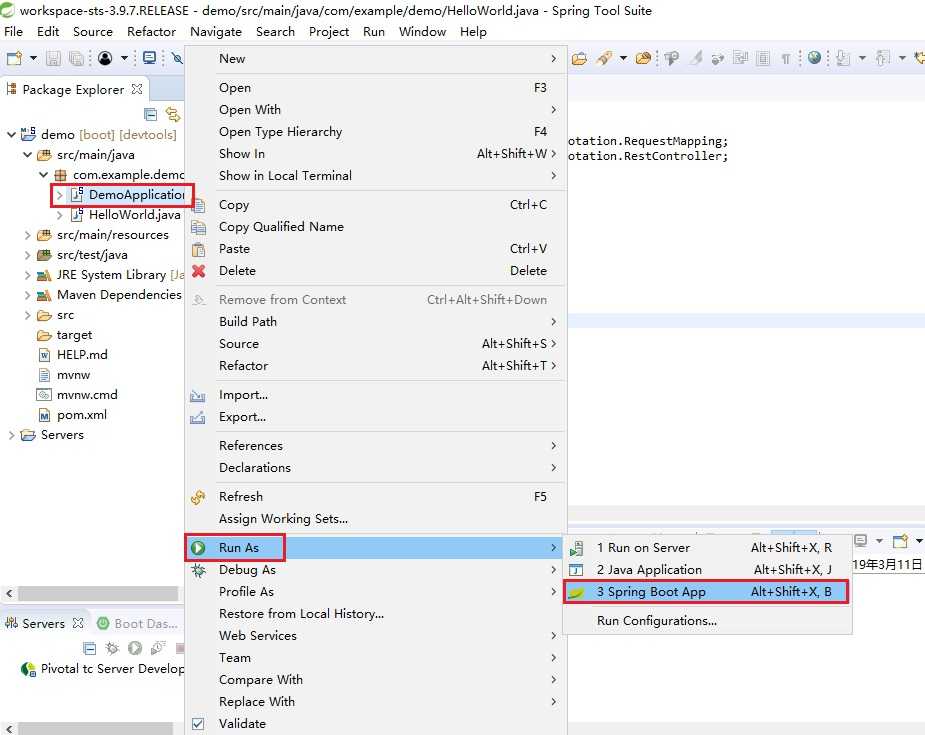Click Paste in the context menu
This screenshot has width=925, height=735.
(x=376, y=248)
